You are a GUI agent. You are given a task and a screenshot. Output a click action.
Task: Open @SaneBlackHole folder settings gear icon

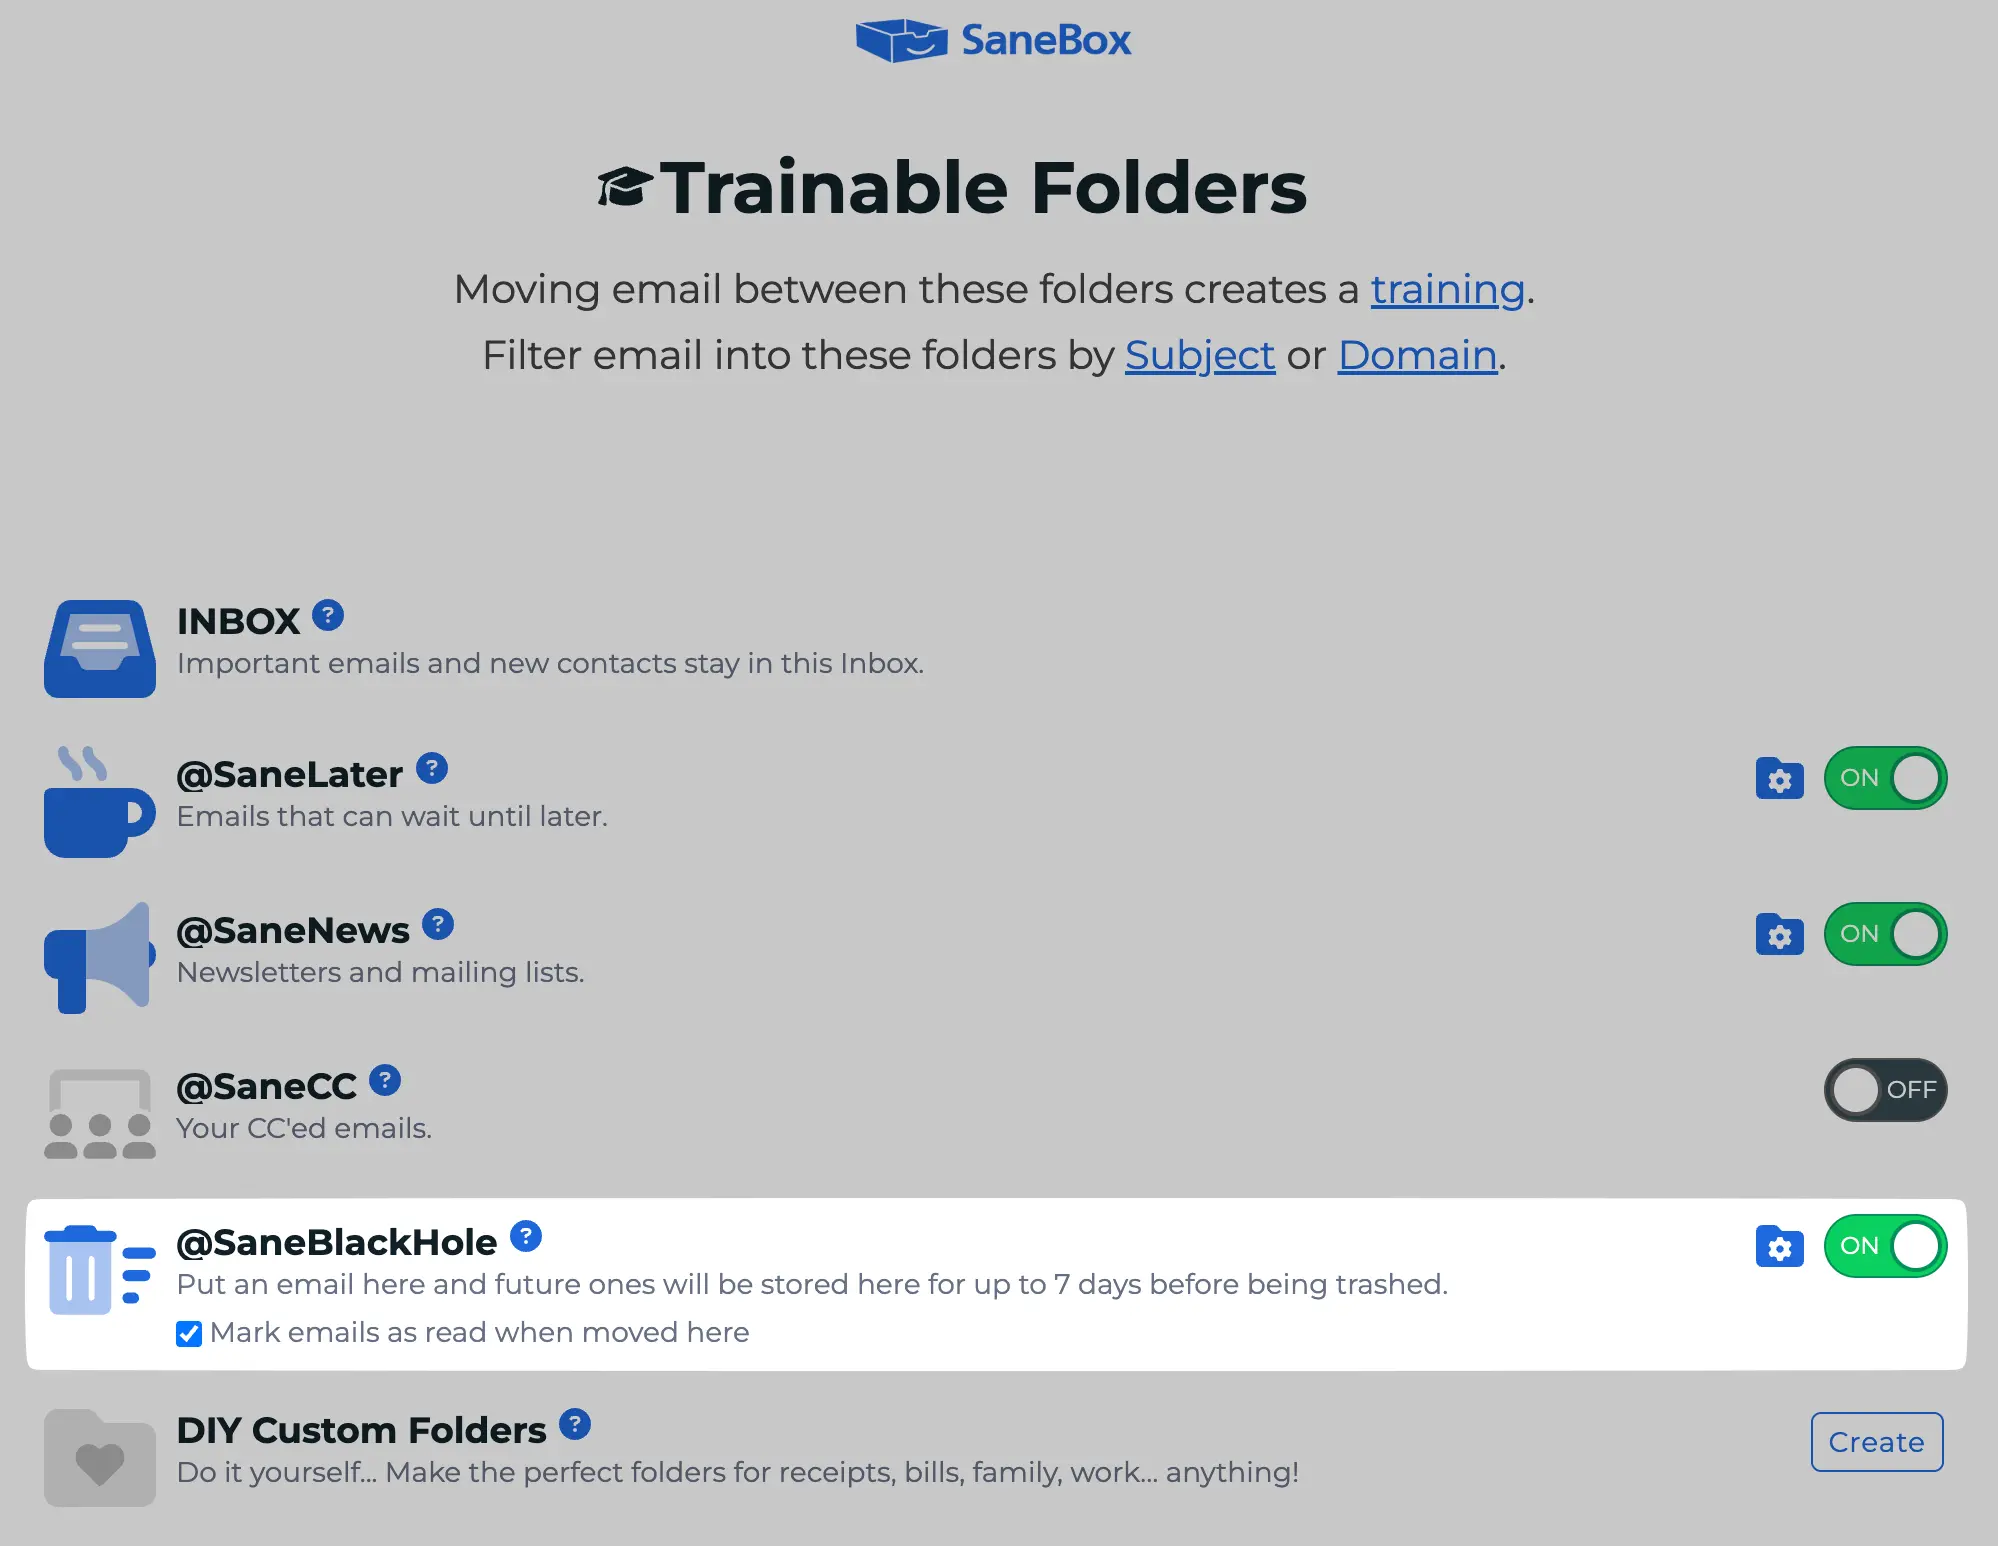(x=1780, y=1246)
